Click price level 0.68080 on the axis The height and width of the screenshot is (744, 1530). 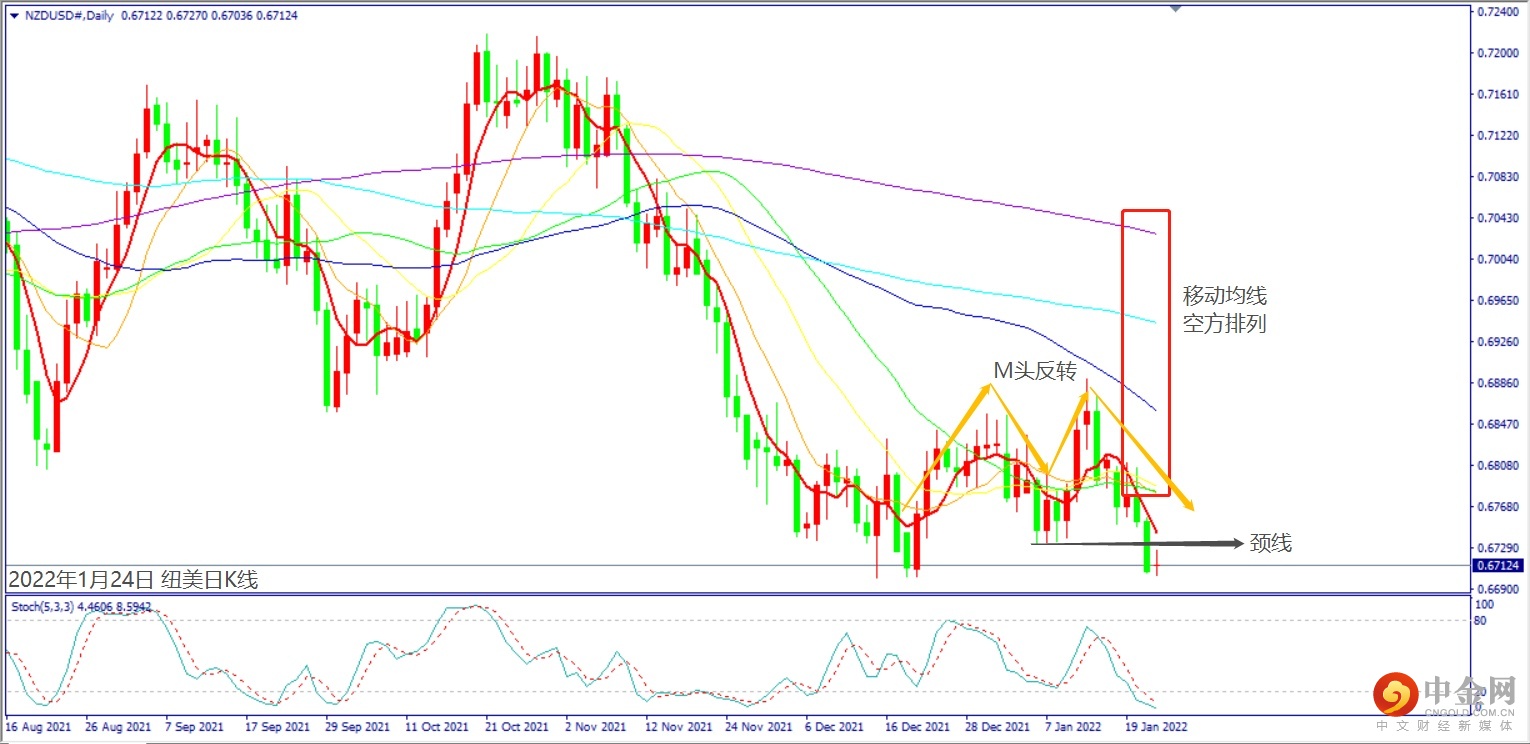[1497, 466]
